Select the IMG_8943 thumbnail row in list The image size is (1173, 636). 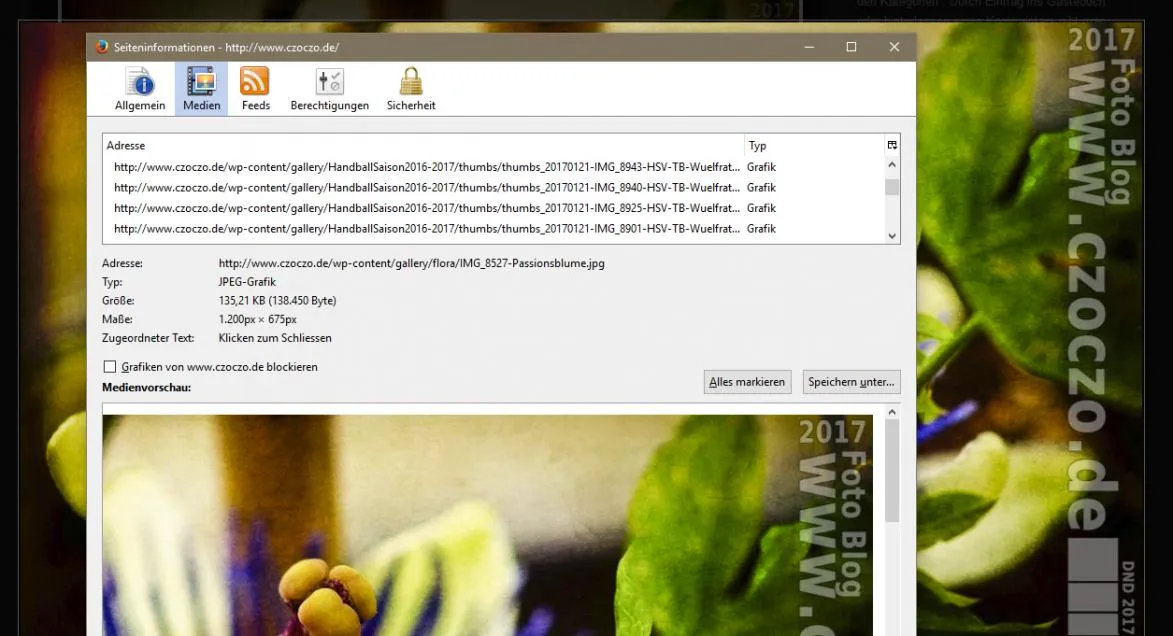pyautogui.click(x=494, y=167)
